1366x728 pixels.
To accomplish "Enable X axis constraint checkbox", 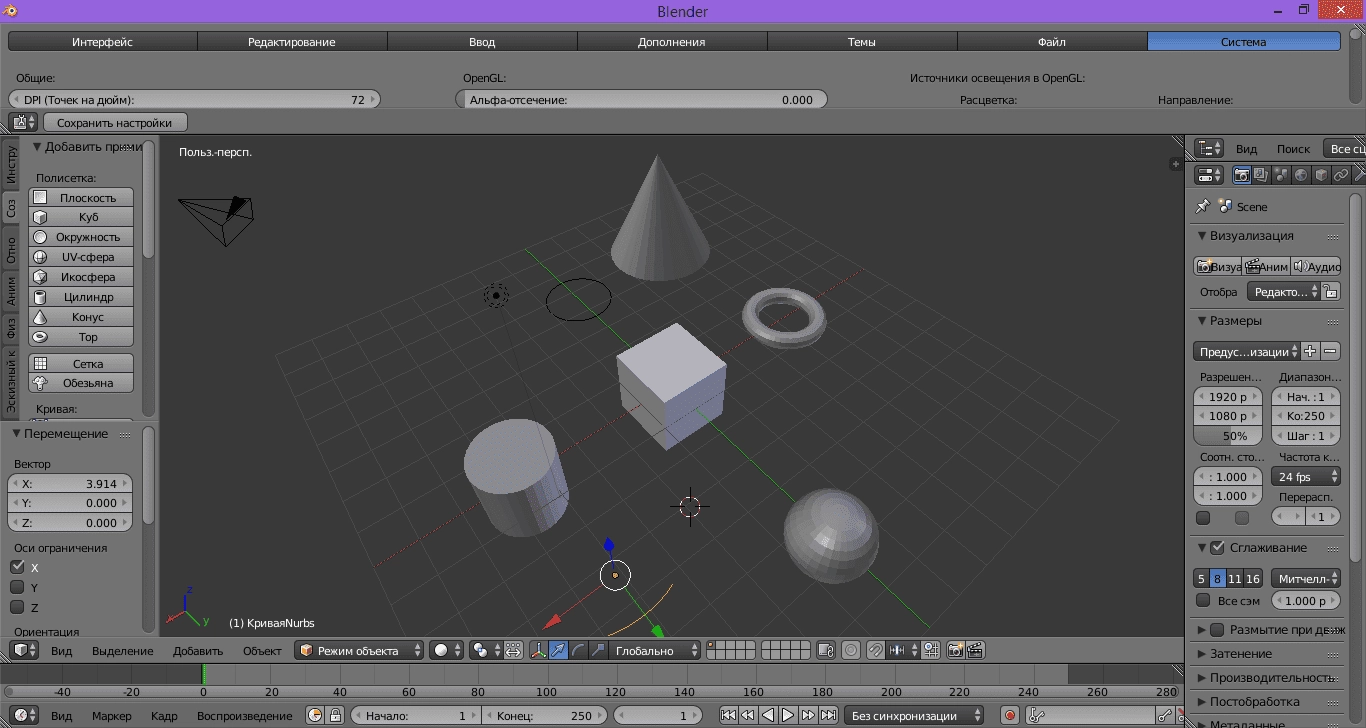I will (17, 567).
